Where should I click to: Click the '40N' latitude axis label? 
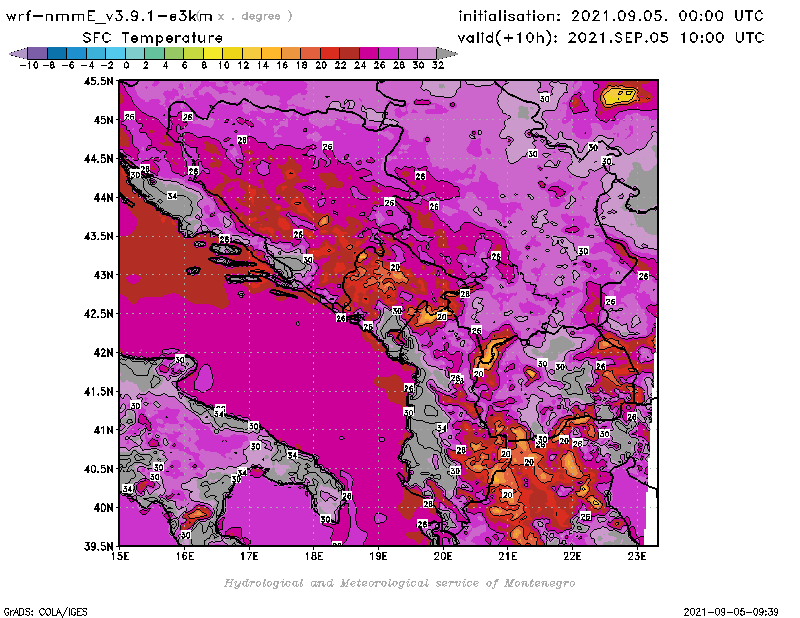[104, 508]
